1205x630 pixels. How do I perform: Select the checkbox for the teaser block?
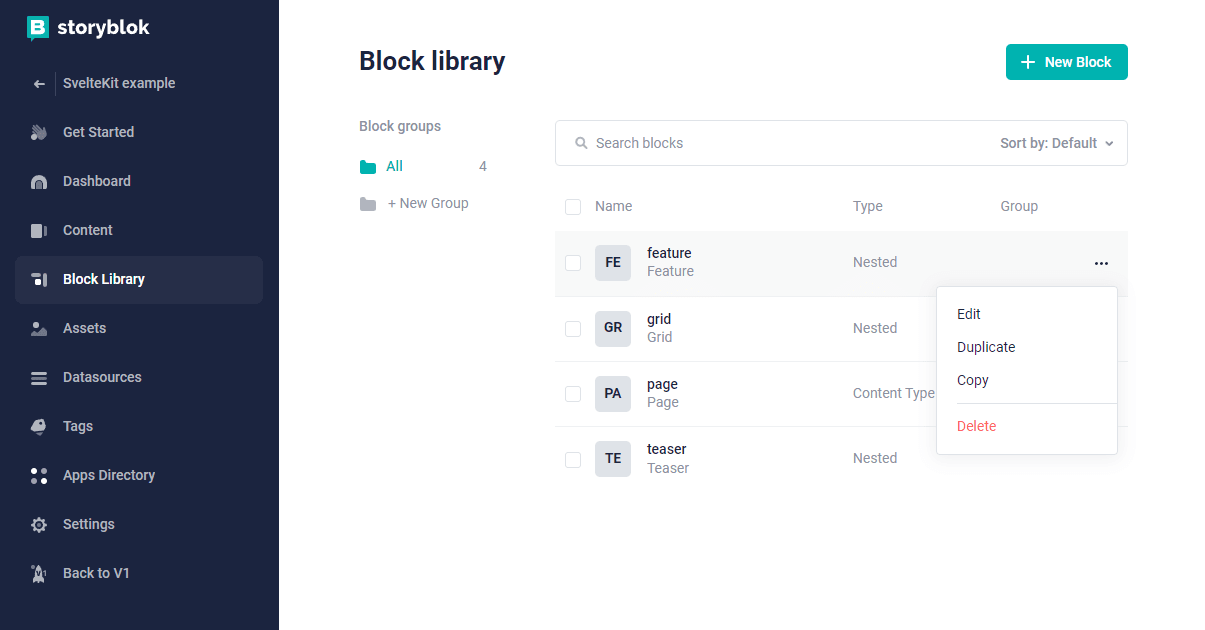[x=573, y=458]
